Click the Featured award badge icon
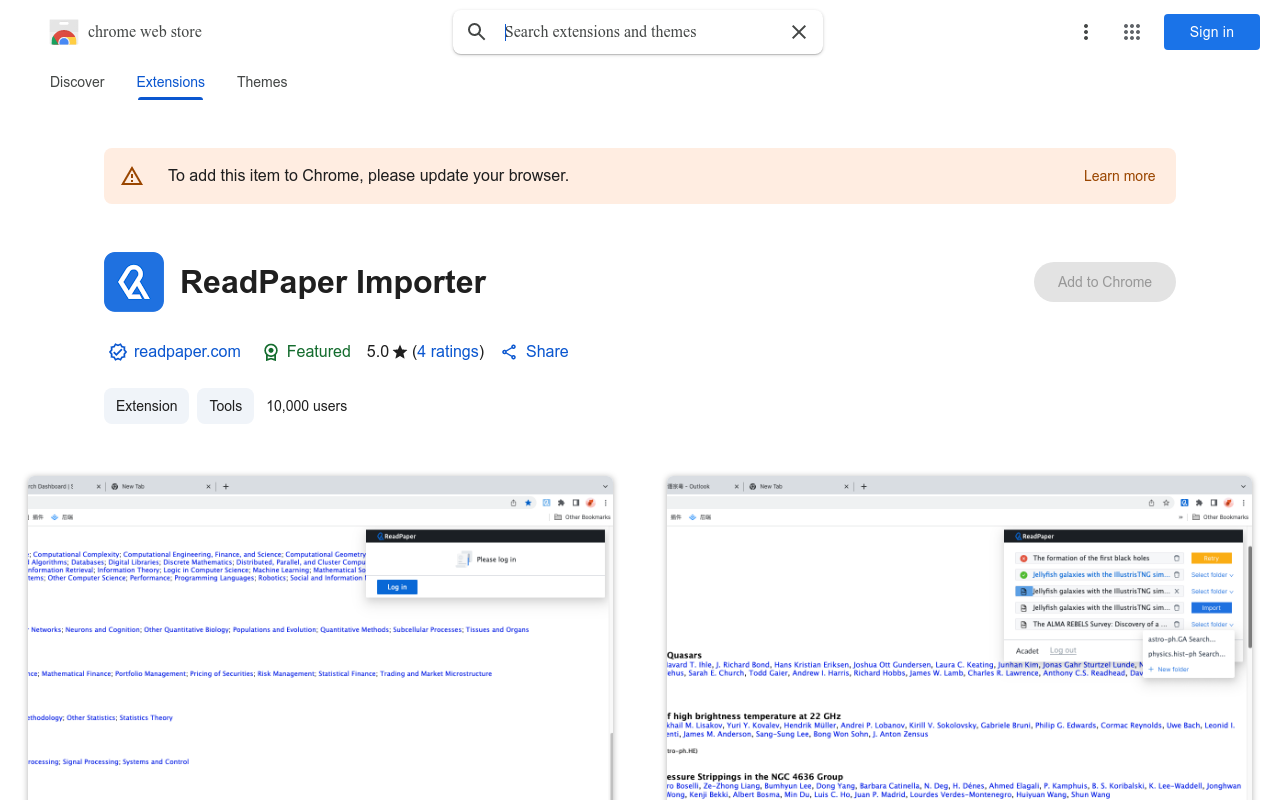This screenshot has width=1280, height=800. pos(270,352)
